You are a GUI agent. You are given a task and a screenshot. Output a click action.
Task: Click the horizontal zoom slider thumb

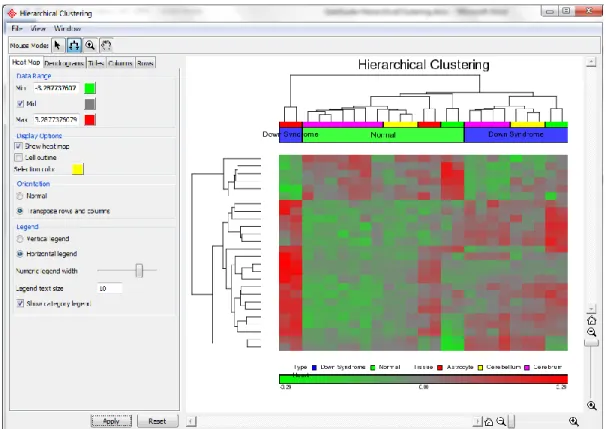(x=511, y=421)
